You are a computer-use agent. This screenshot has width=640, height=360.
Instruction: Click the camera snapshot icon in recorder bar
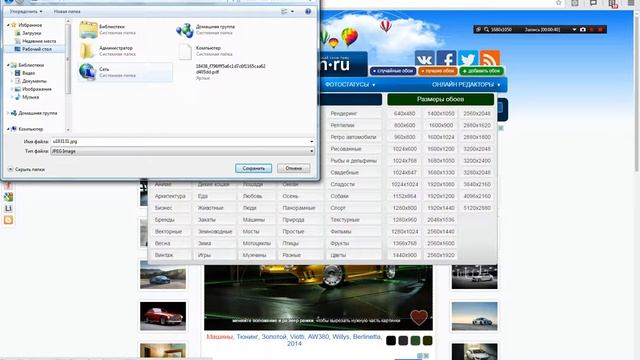(583, 29)
